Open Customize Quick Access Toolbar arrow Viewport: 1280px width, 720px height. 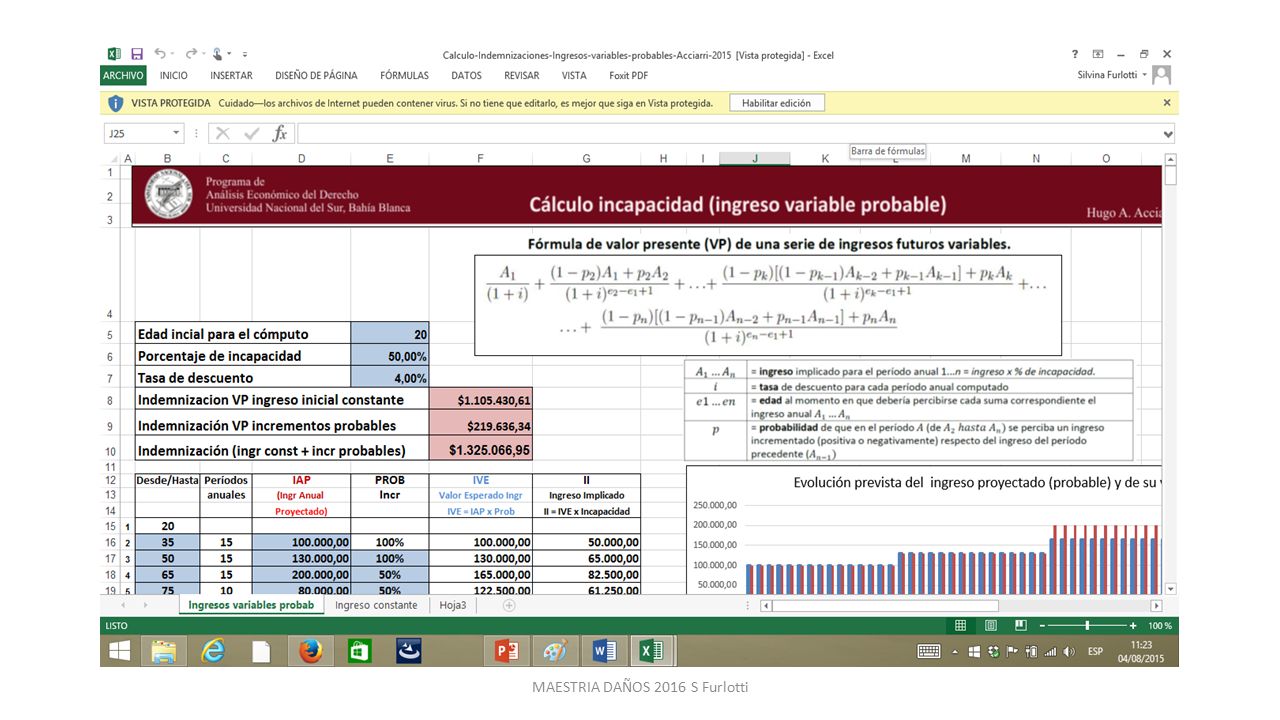245,54
